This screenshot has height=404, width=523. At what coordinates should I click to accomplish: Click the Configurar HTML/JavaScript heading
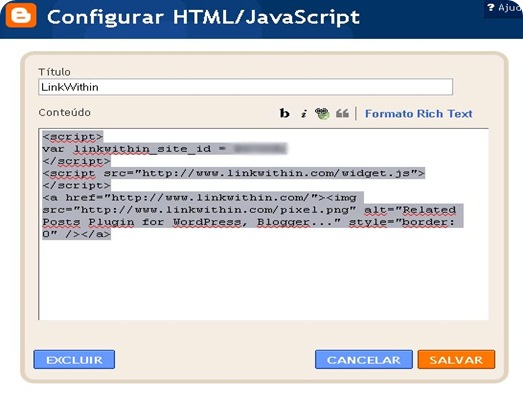pyautogui.click(x=203, y=17)
